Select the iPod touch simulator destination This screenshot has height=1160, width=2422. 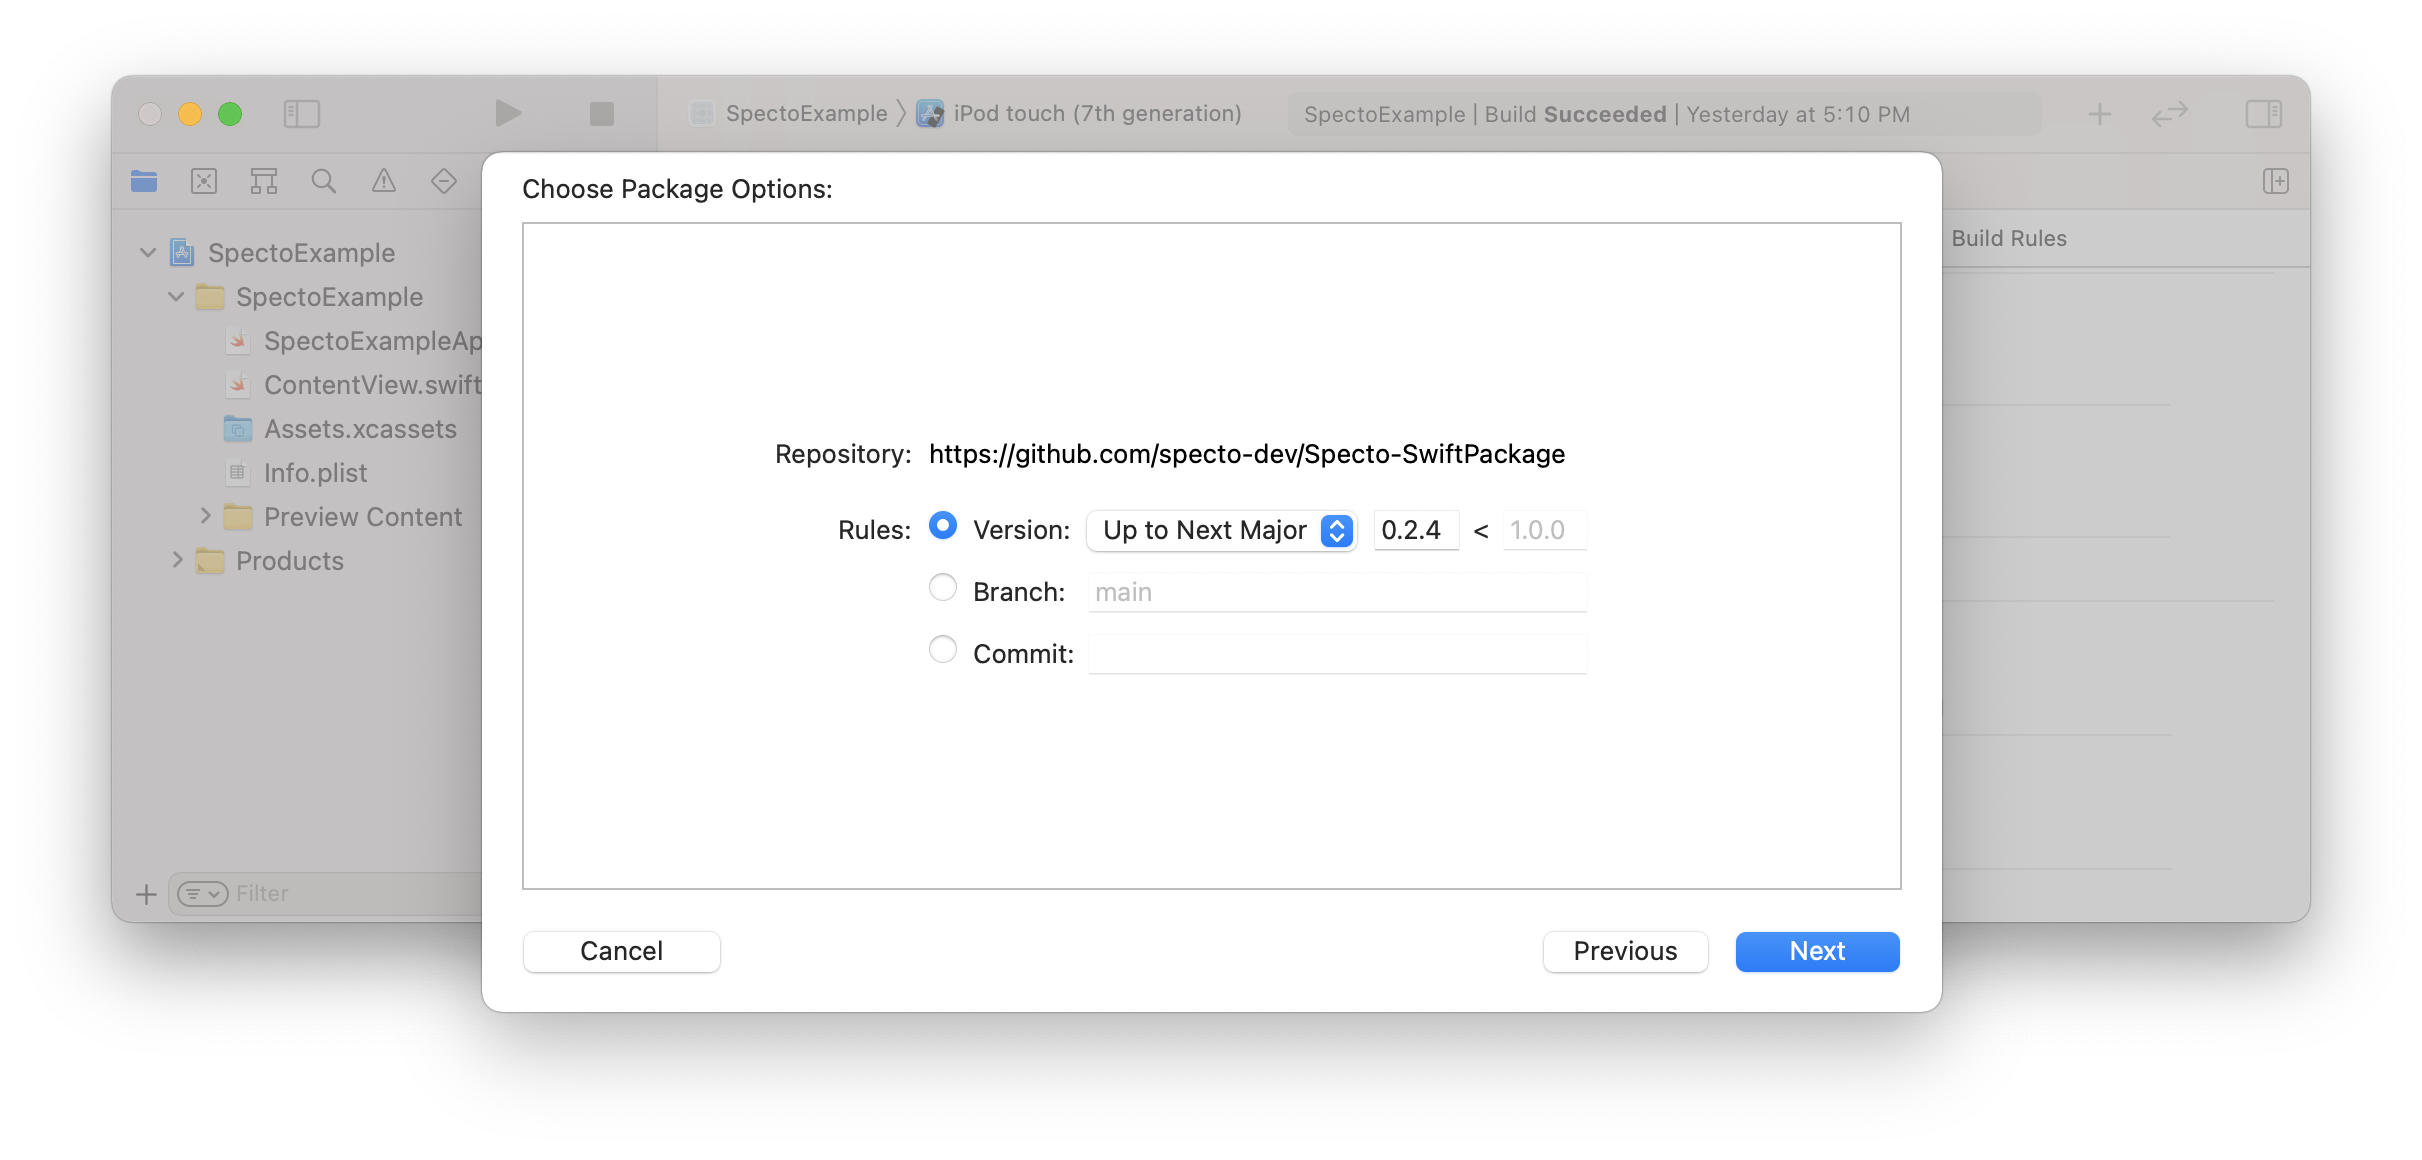pos(1080,114)
